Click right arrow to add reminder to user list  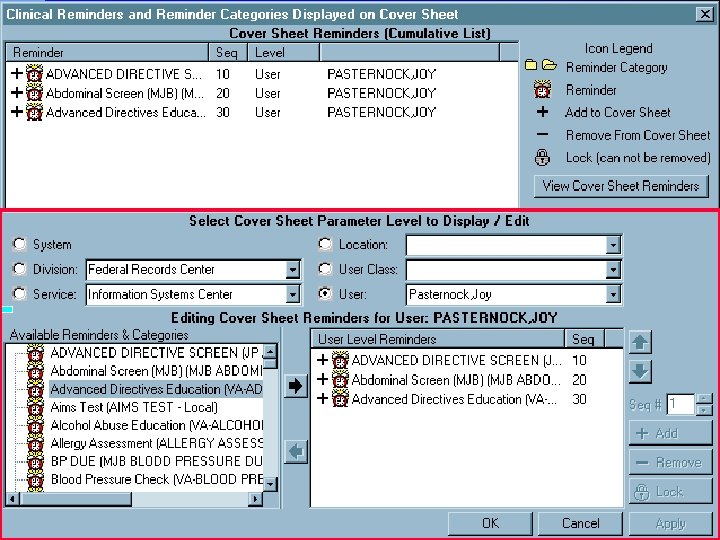pos(296,386)
